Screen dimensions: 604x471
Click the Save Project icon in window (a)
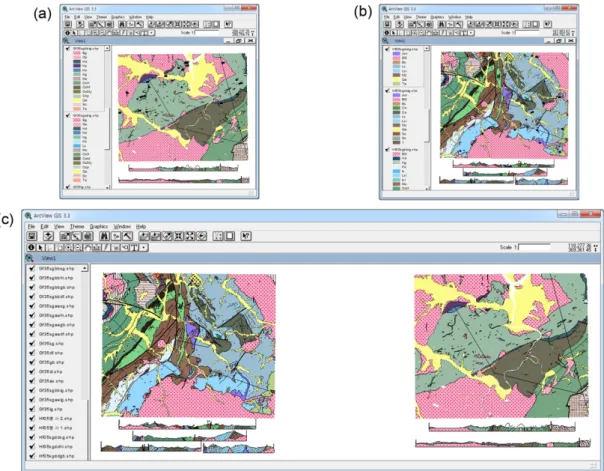(67, 25)
